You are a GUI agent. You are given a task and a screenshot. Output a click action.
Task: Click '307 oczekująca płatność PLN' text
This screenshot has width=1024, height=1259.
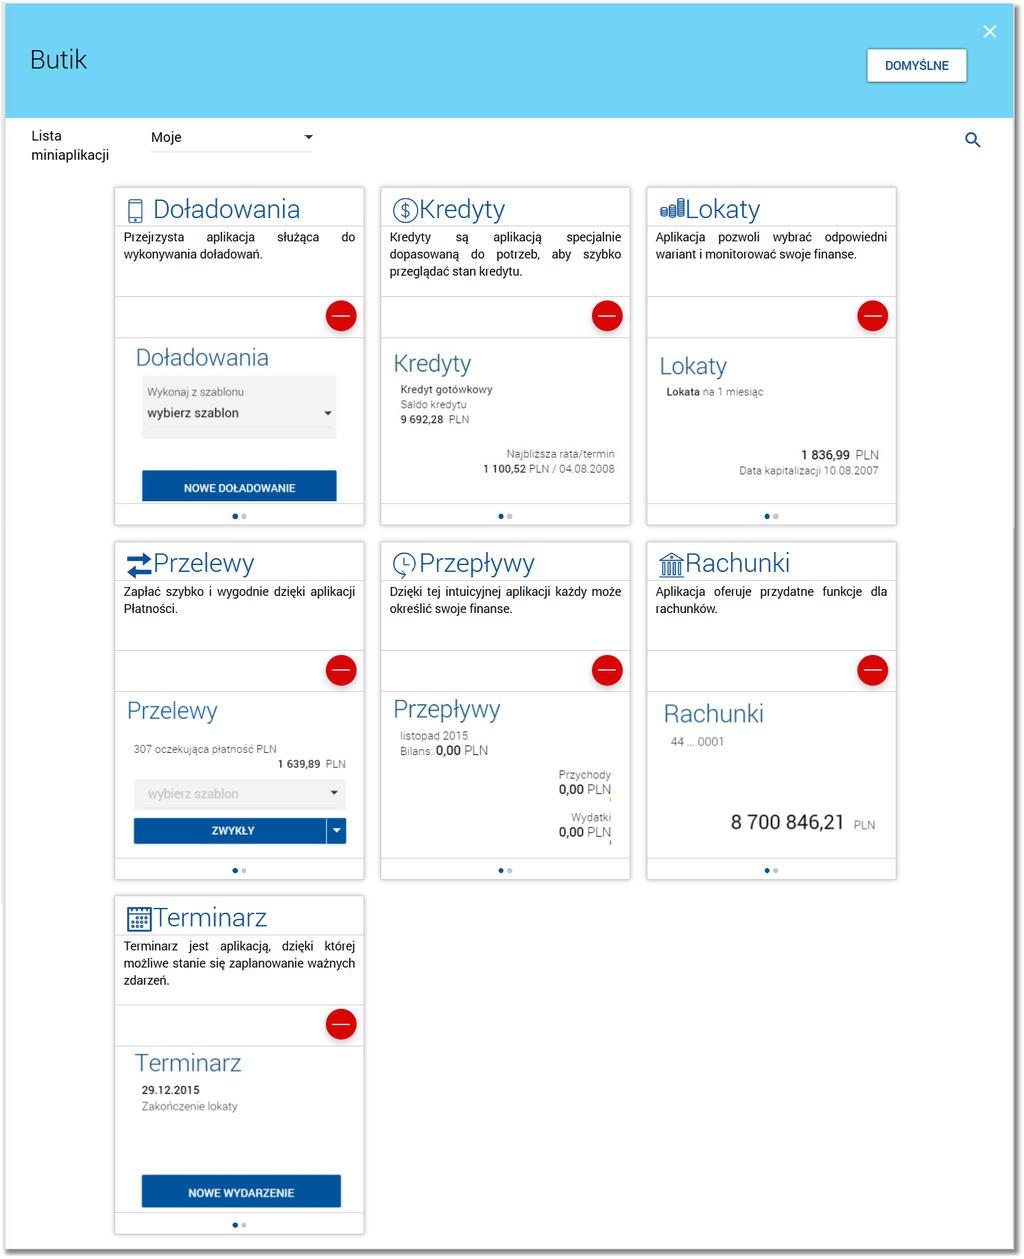[x=205, y=749]
